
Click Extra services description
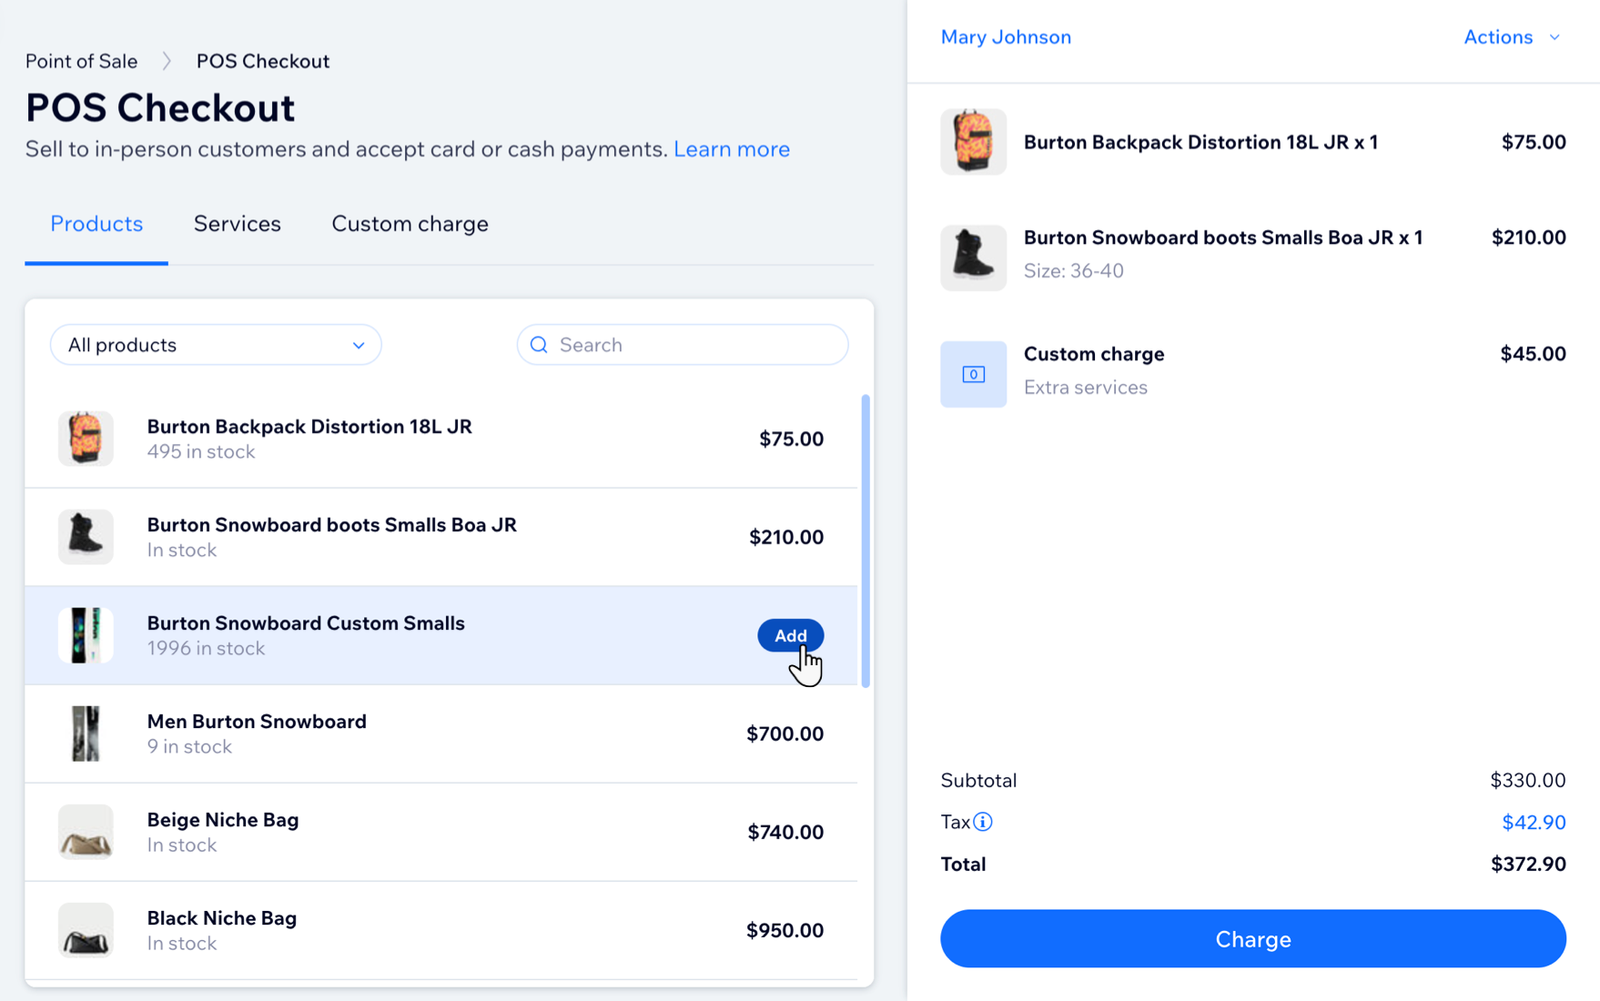pos(1086,388)
